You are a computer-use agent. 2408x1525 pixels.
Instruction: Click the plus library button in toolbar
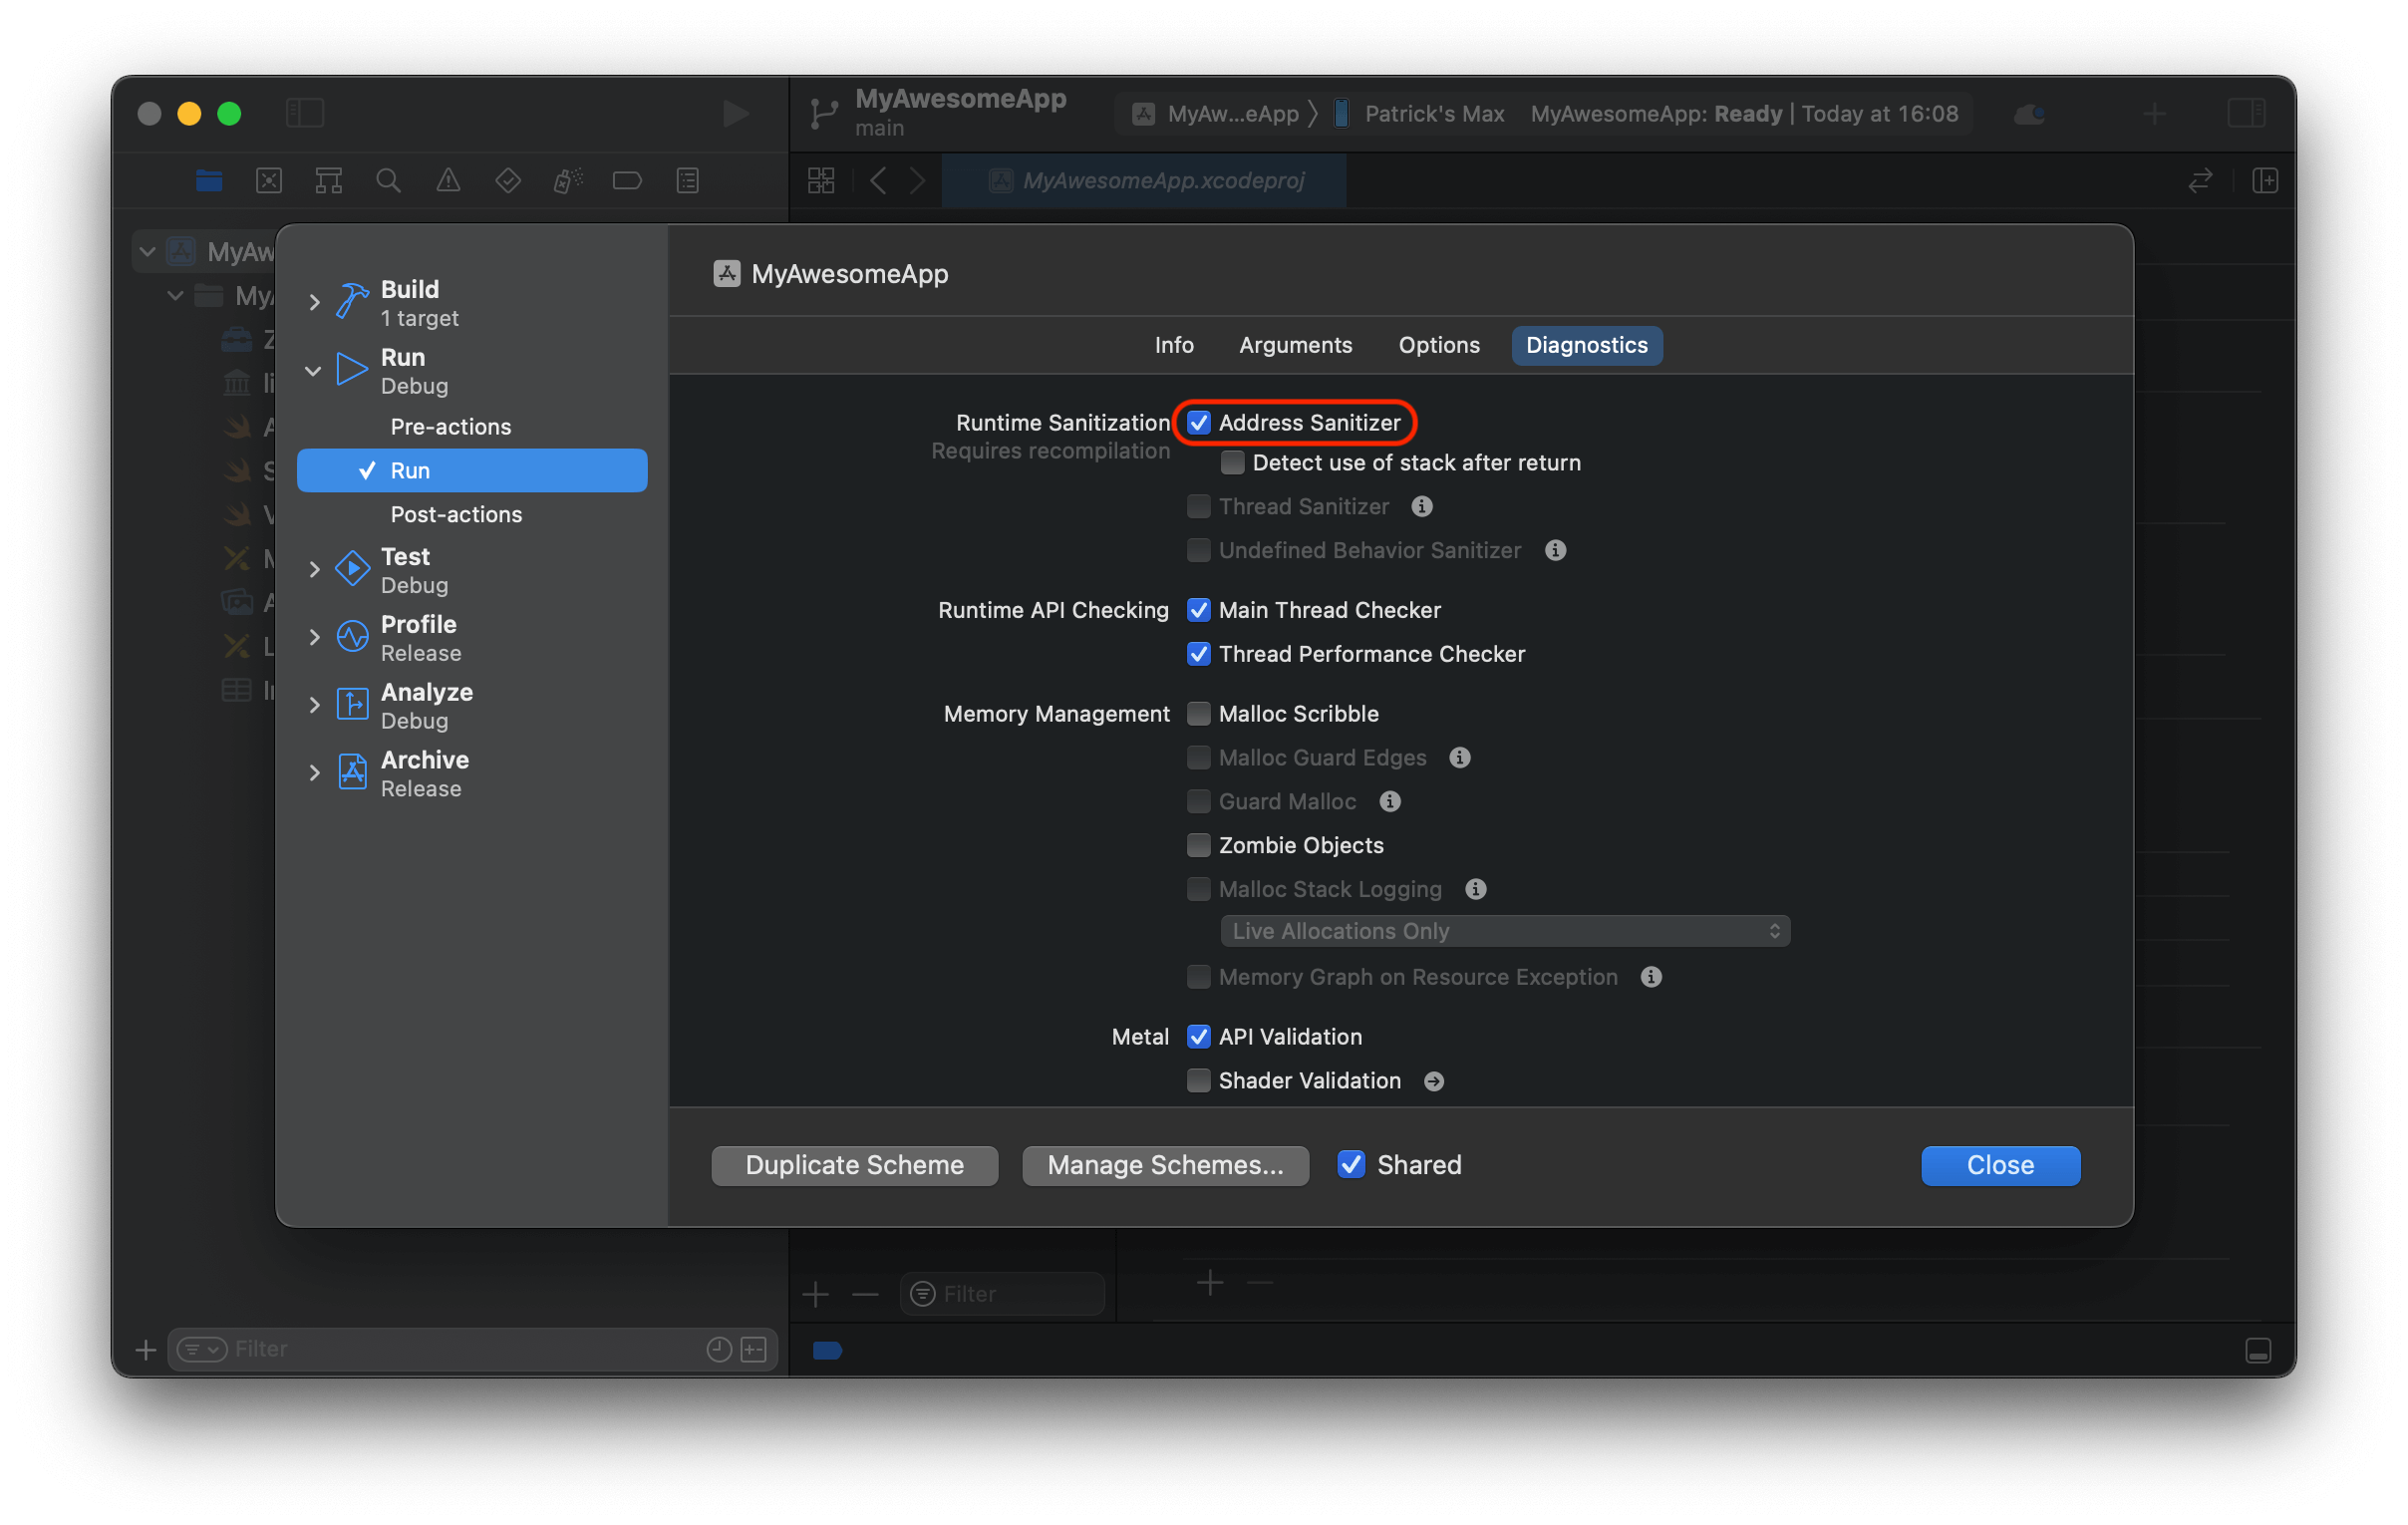click(2155, 114)
